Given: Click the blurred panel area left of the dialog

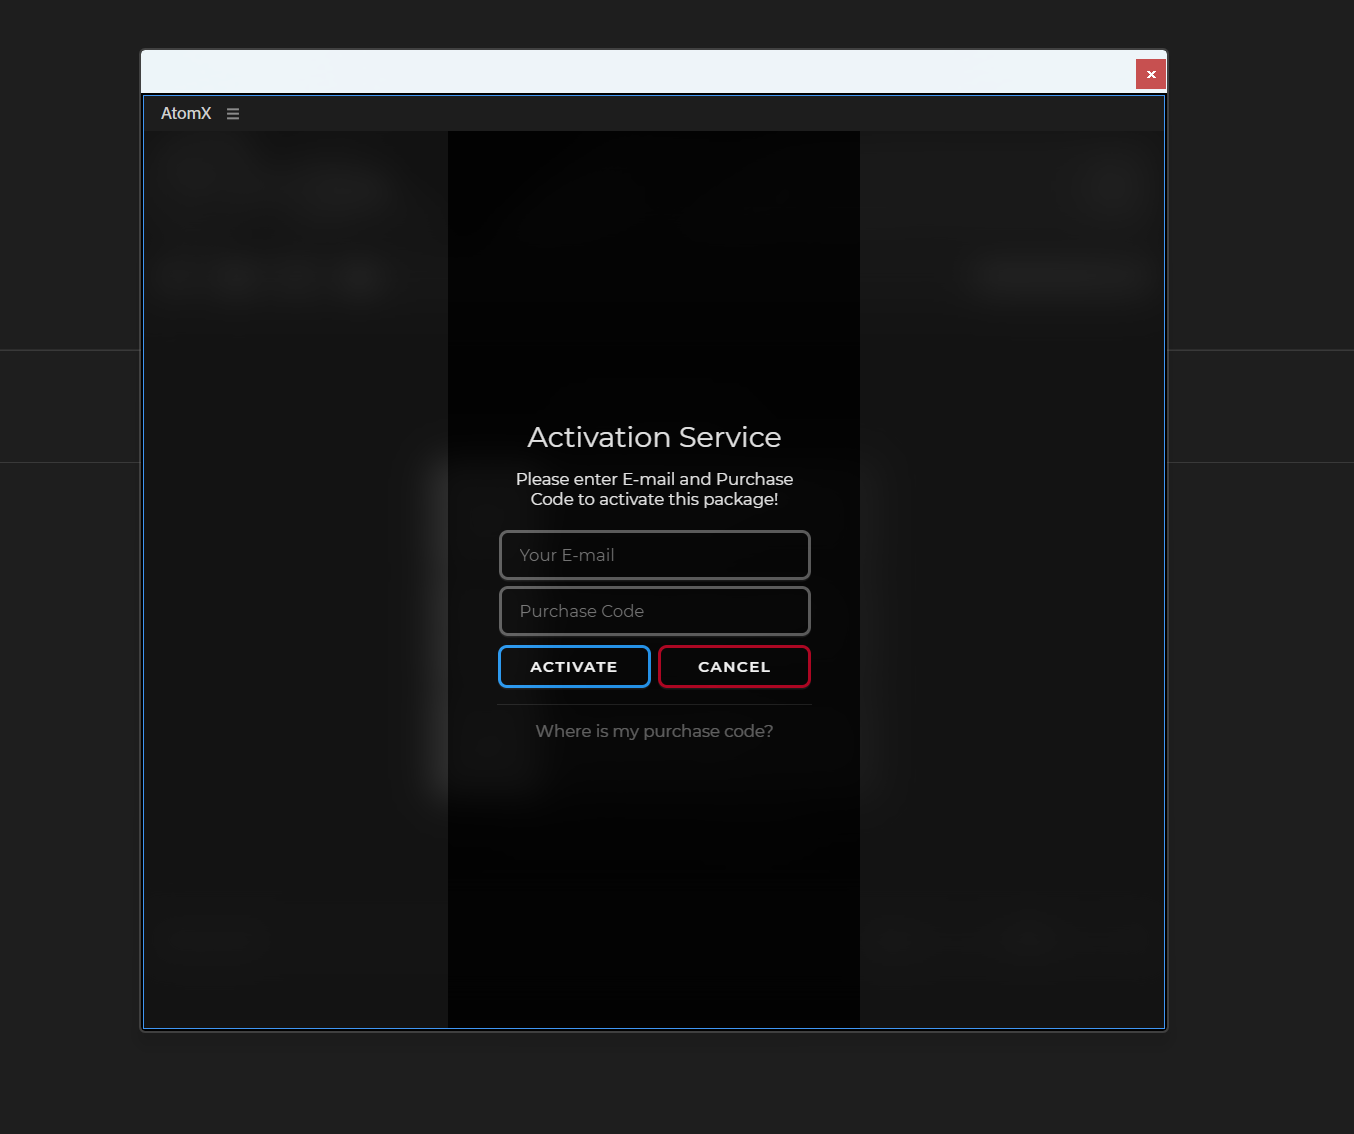Looking at the screenshot, I should click(296, 578).
